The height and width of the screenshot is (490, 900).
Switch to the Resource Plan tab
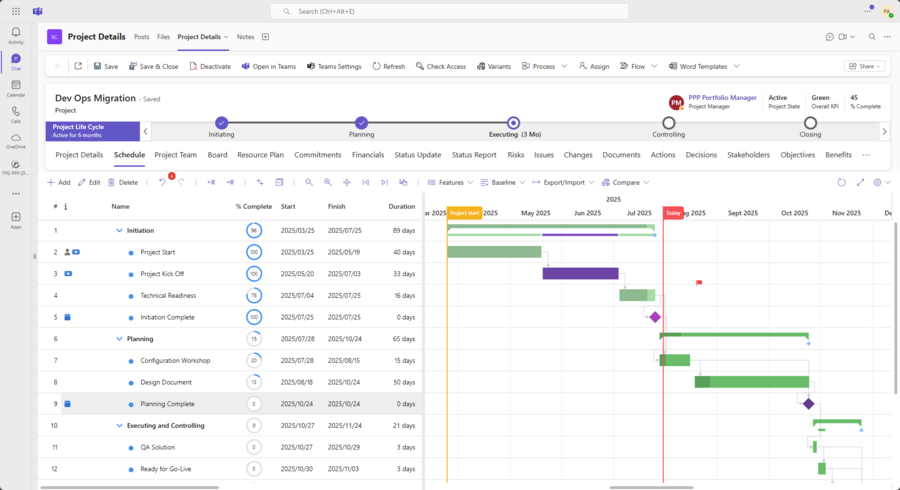(x=260, y=155)
